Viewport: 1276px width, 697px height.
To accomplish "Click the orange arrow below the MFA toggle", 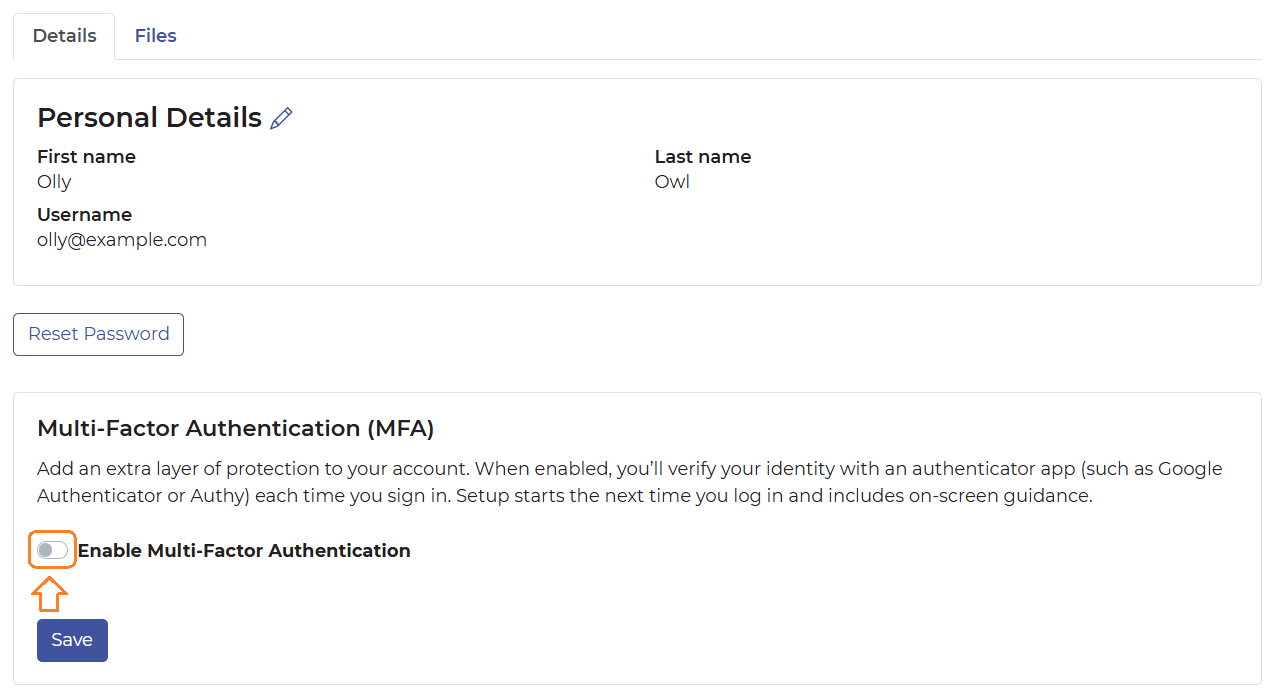I will (50, 594).
